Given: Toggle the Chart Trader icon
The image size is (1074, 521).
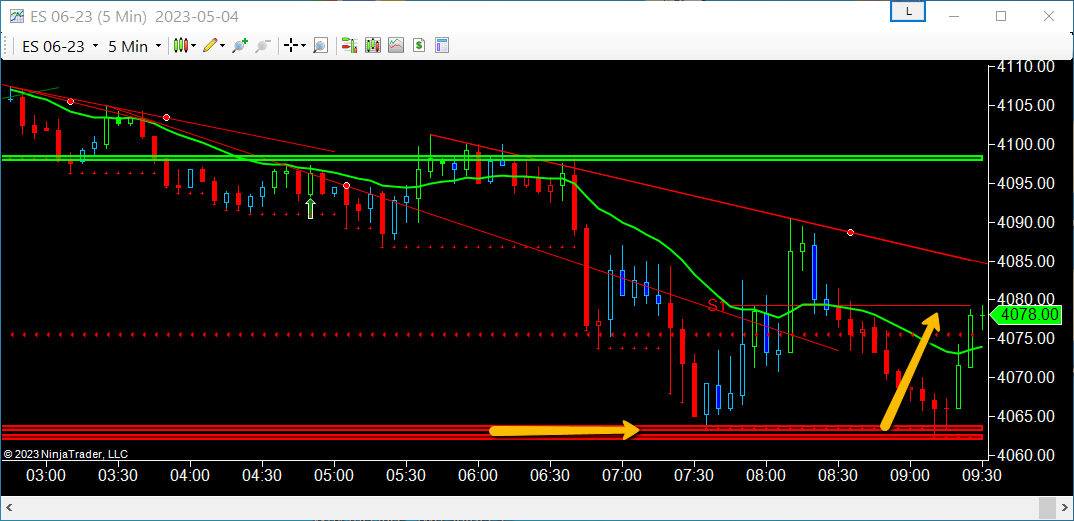Looking at the screenshot, I should pos(349,46).
